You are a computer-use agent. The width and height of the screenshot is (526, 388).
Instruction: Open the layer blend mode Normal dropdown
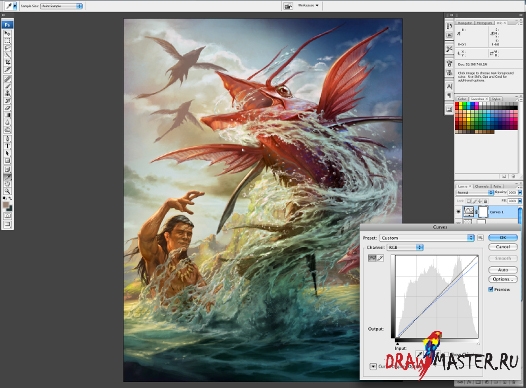474,192
